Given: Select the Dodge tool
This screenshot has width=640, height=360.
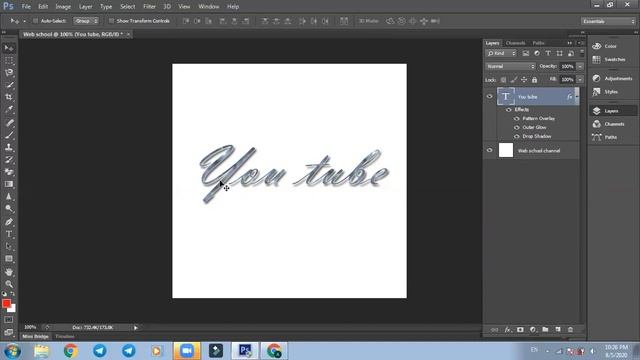Looking at the screenshot, I should pos(9,209).
